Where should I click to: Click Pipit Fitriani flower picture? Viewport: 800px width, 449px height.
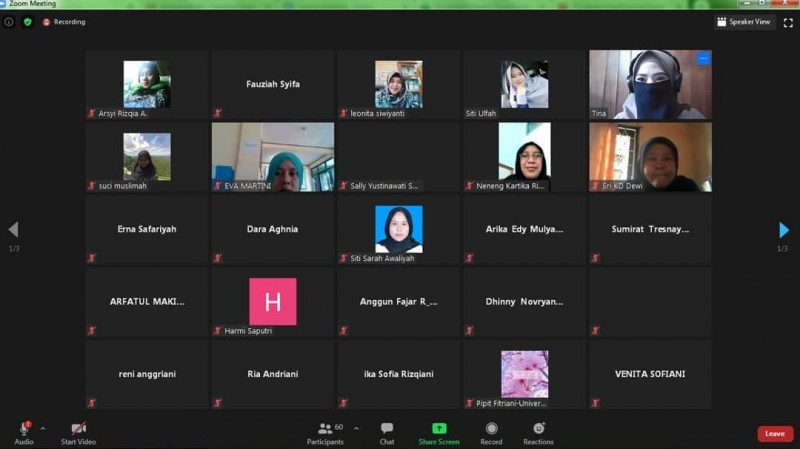(x=524, y=374)
